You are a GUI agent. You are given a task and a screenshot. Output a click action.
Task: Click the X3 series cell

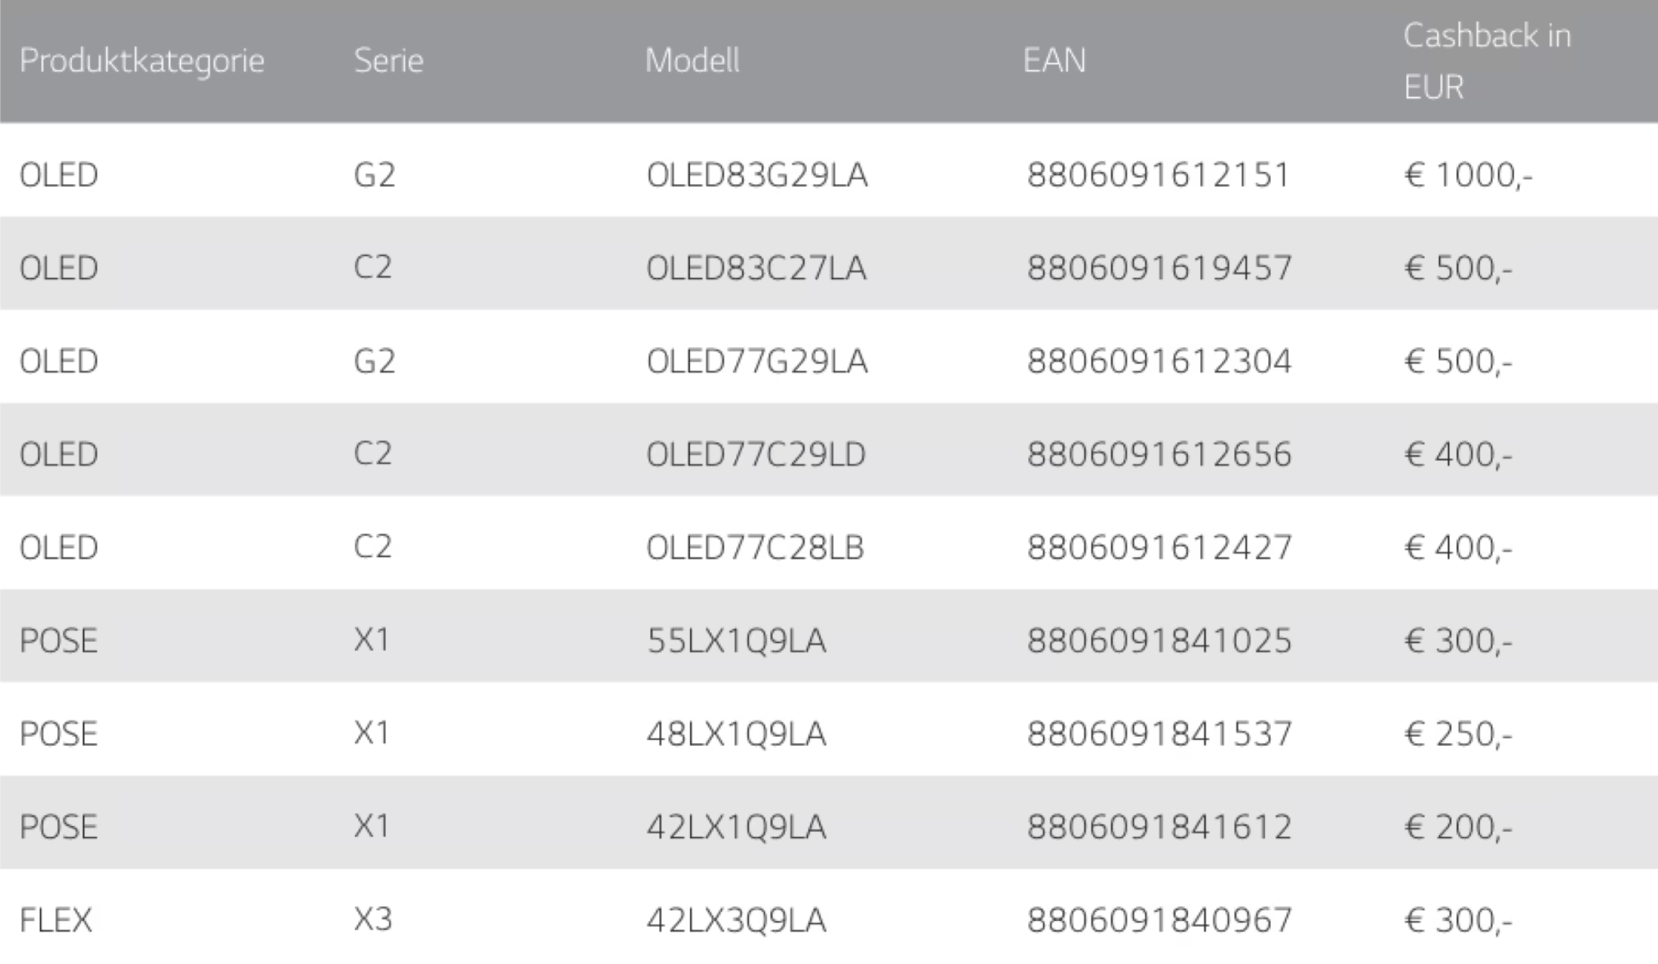coord(372,919)
